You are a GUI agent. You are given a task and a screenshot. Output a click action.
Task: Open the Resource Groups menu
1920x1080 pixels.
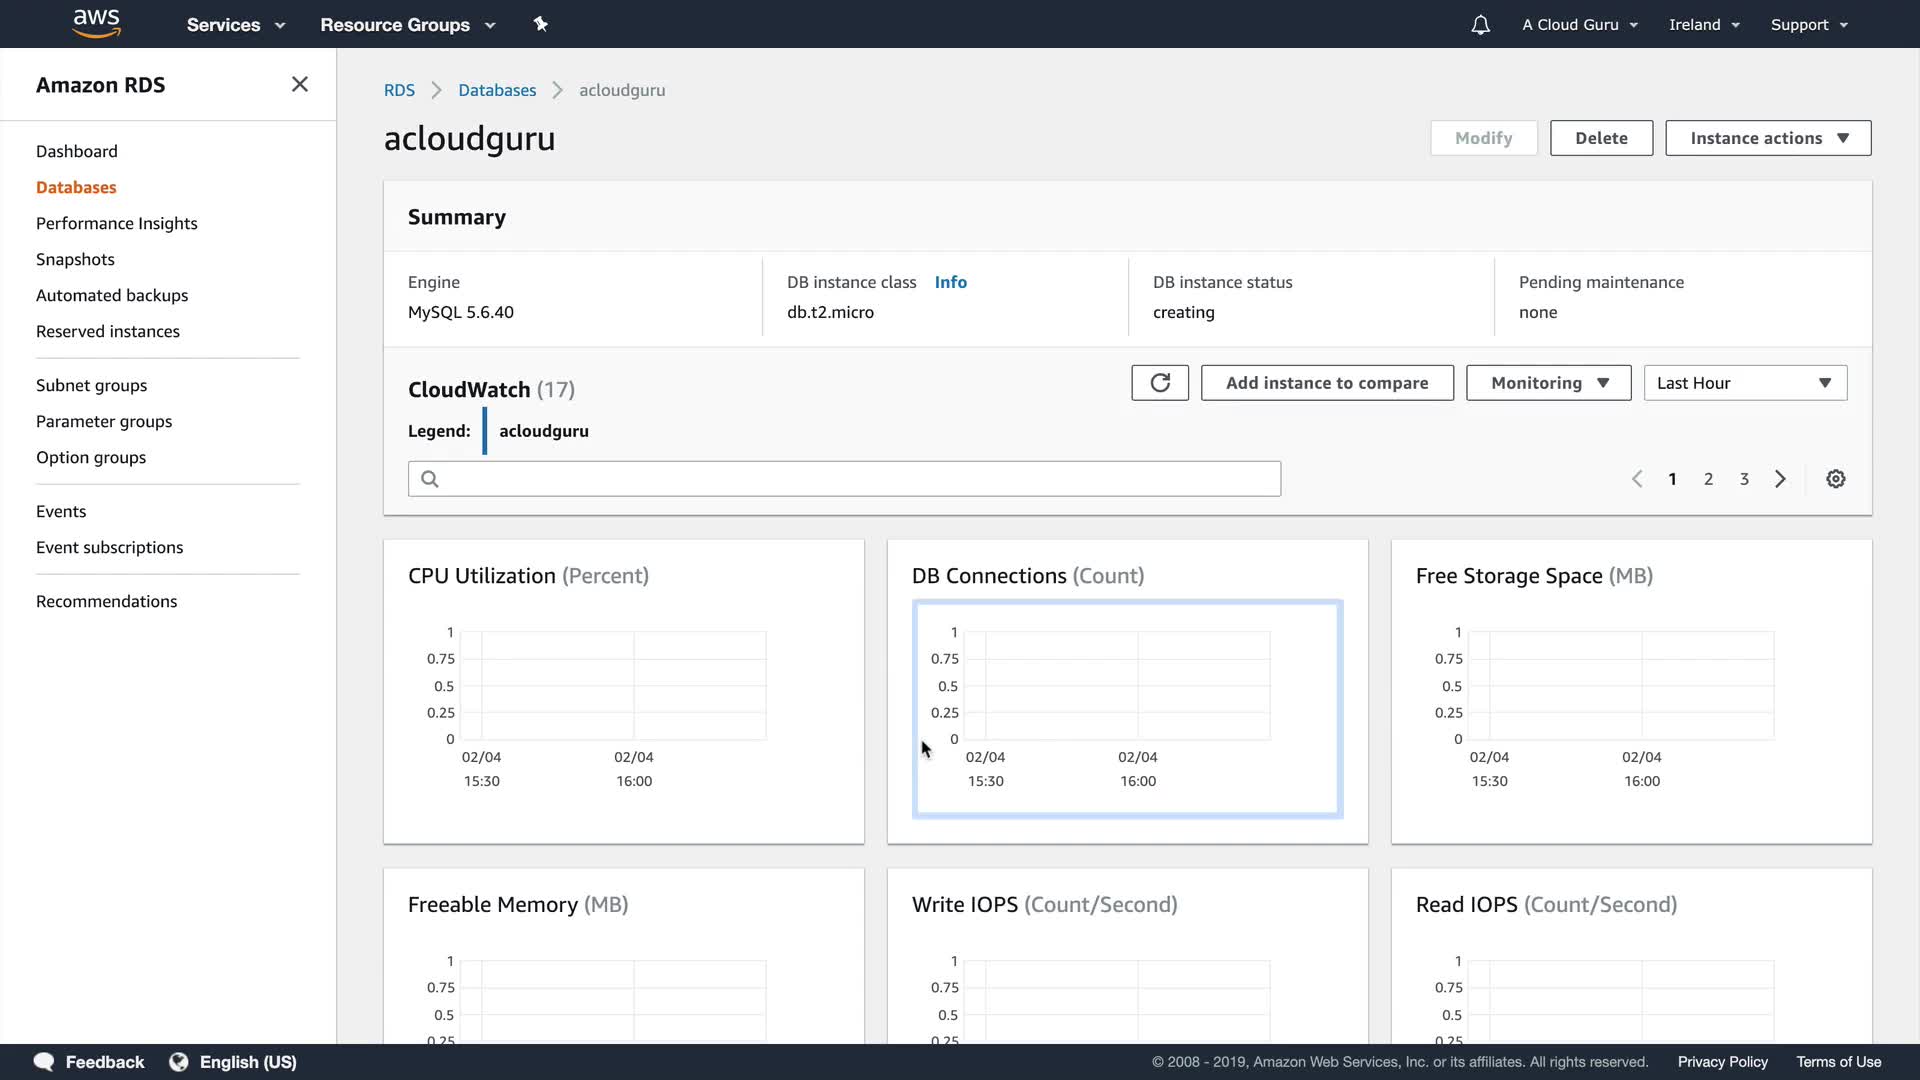[x=407, y=25]
